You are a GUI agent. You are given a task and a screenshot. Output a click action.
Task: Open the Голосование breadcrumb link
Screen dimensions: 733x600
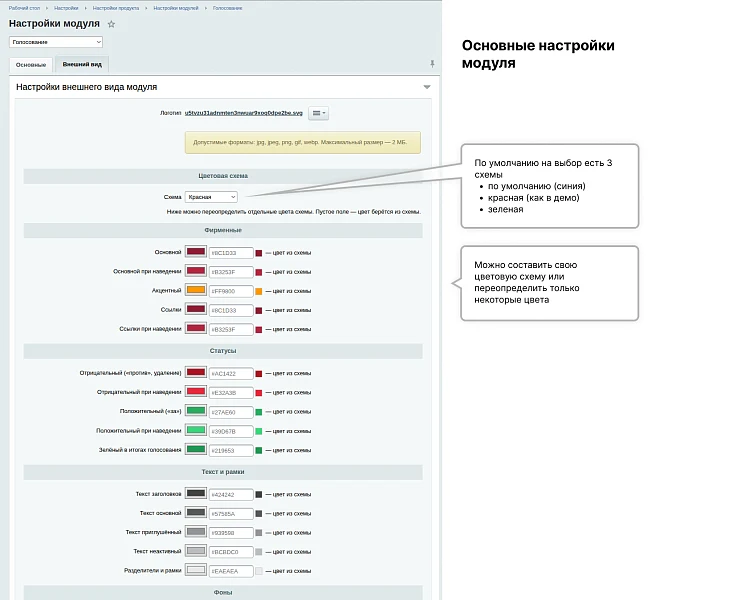tap(227, 8)
